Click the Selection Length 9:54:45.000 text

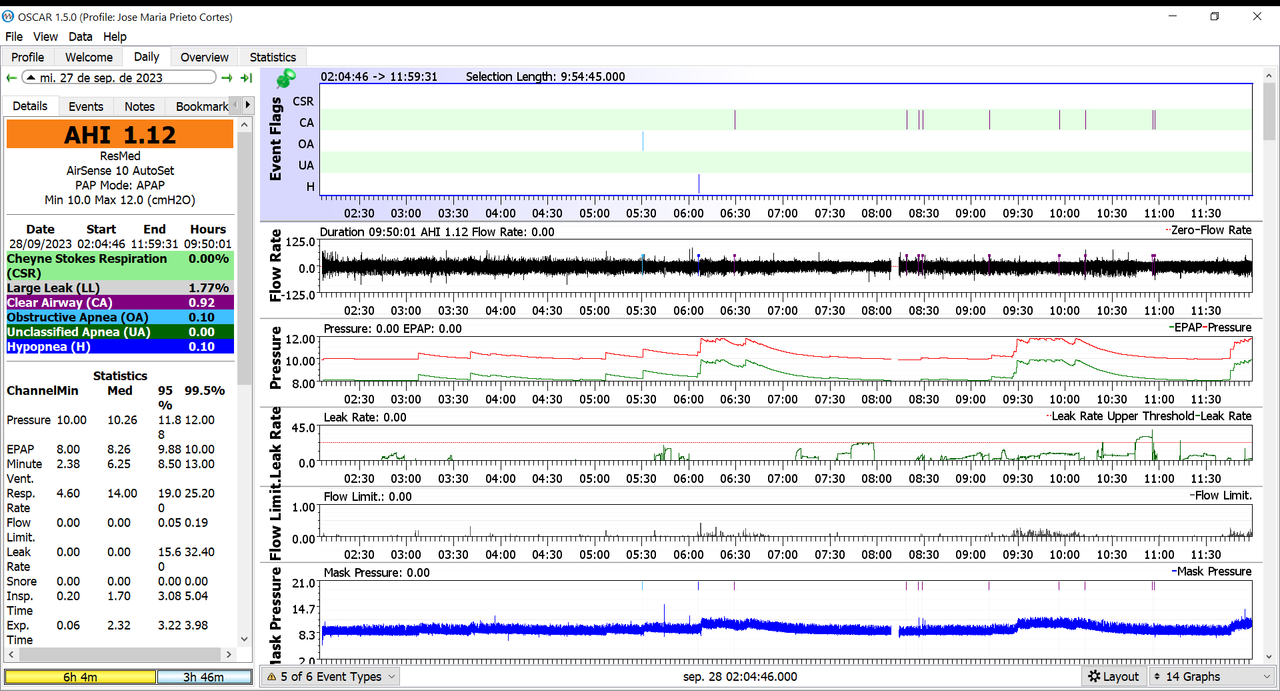[545, 77]
